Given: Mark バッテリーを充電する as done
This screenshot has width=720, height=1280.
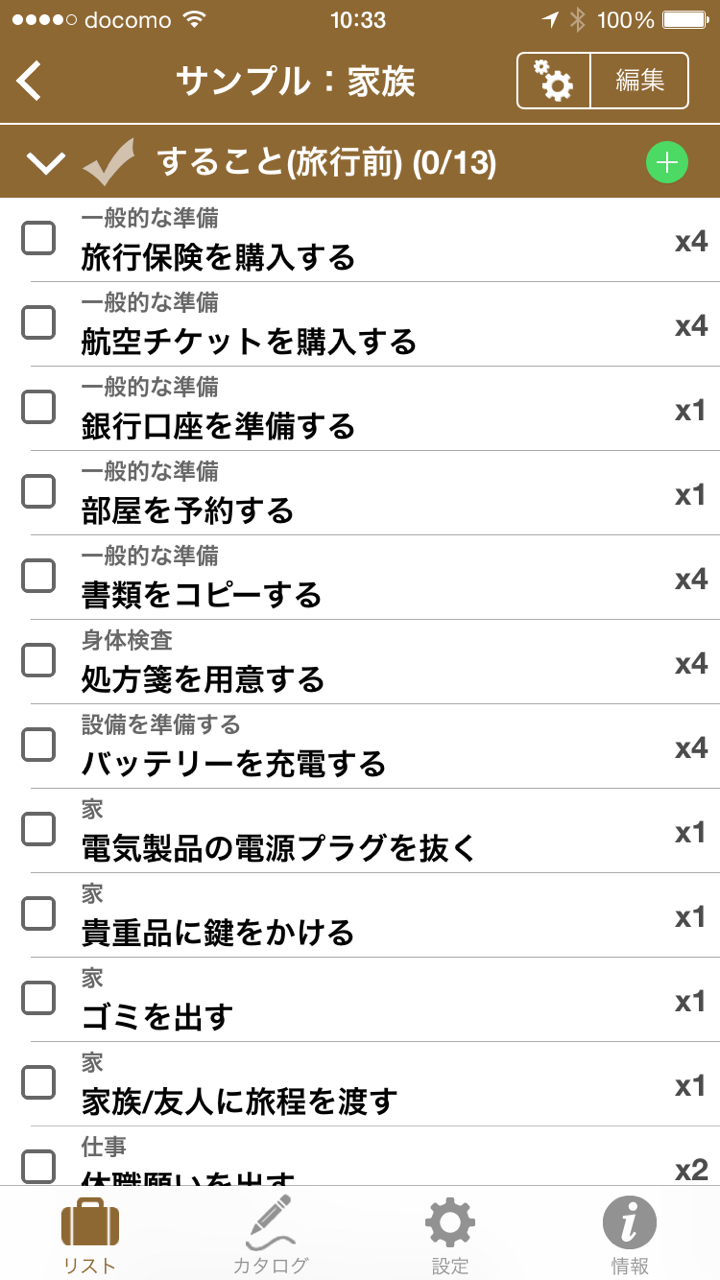Looking at the screenshot, I should (39, 745).
